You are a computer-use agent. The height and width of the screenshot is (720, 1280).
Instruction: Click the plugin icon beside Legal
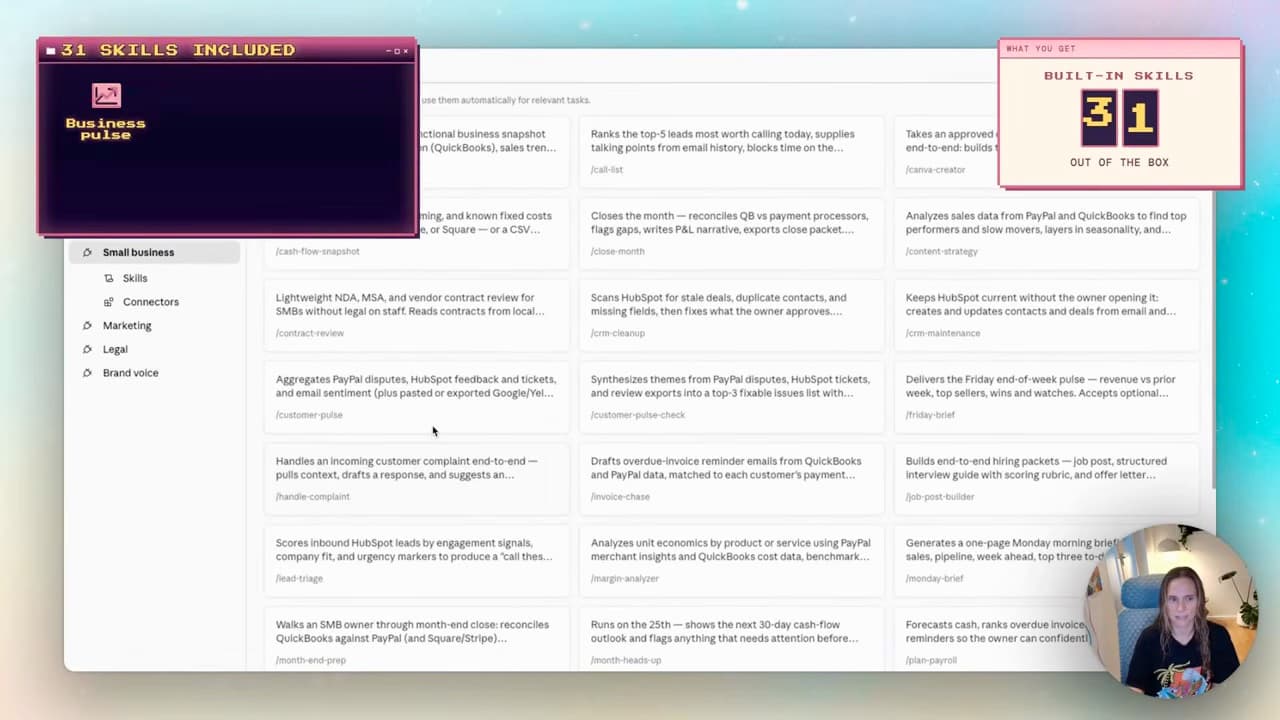pyautogui.click(x=87, y=349)
